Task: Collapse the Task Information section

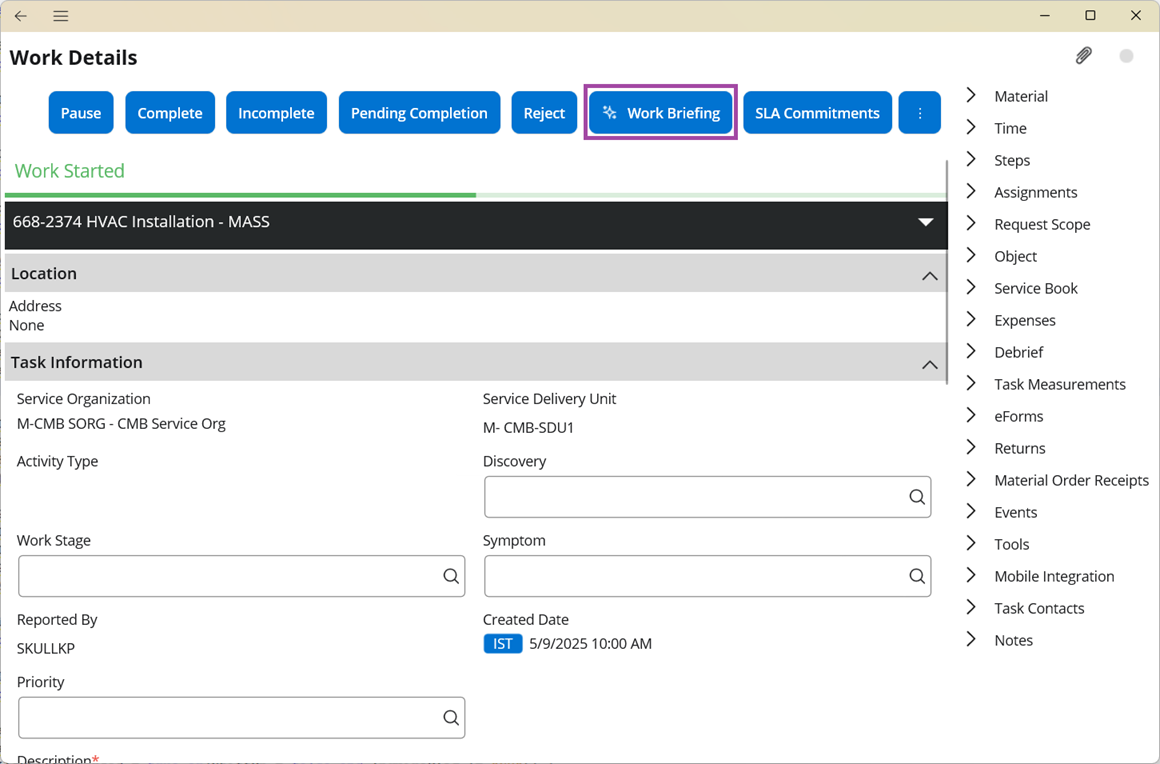Action: [929, 364]
